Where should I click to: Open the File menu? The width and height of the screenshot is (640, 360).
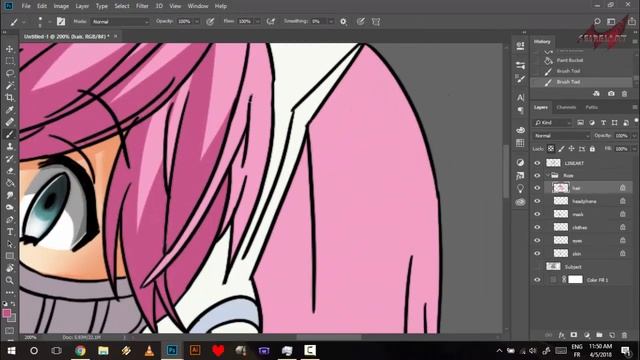26,6
